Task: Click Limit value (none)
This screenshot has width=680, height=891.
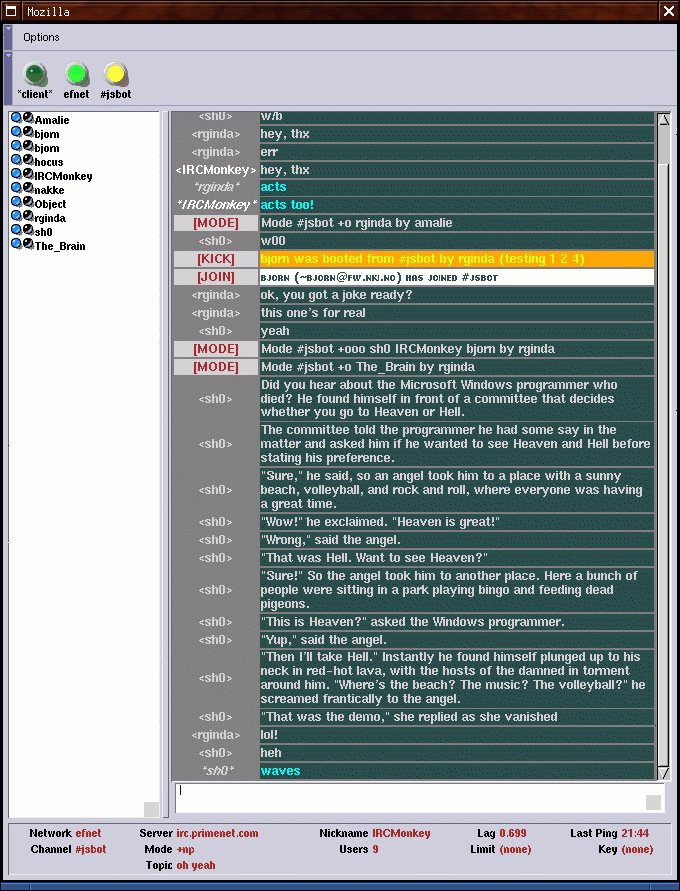Action: point(515,850)
